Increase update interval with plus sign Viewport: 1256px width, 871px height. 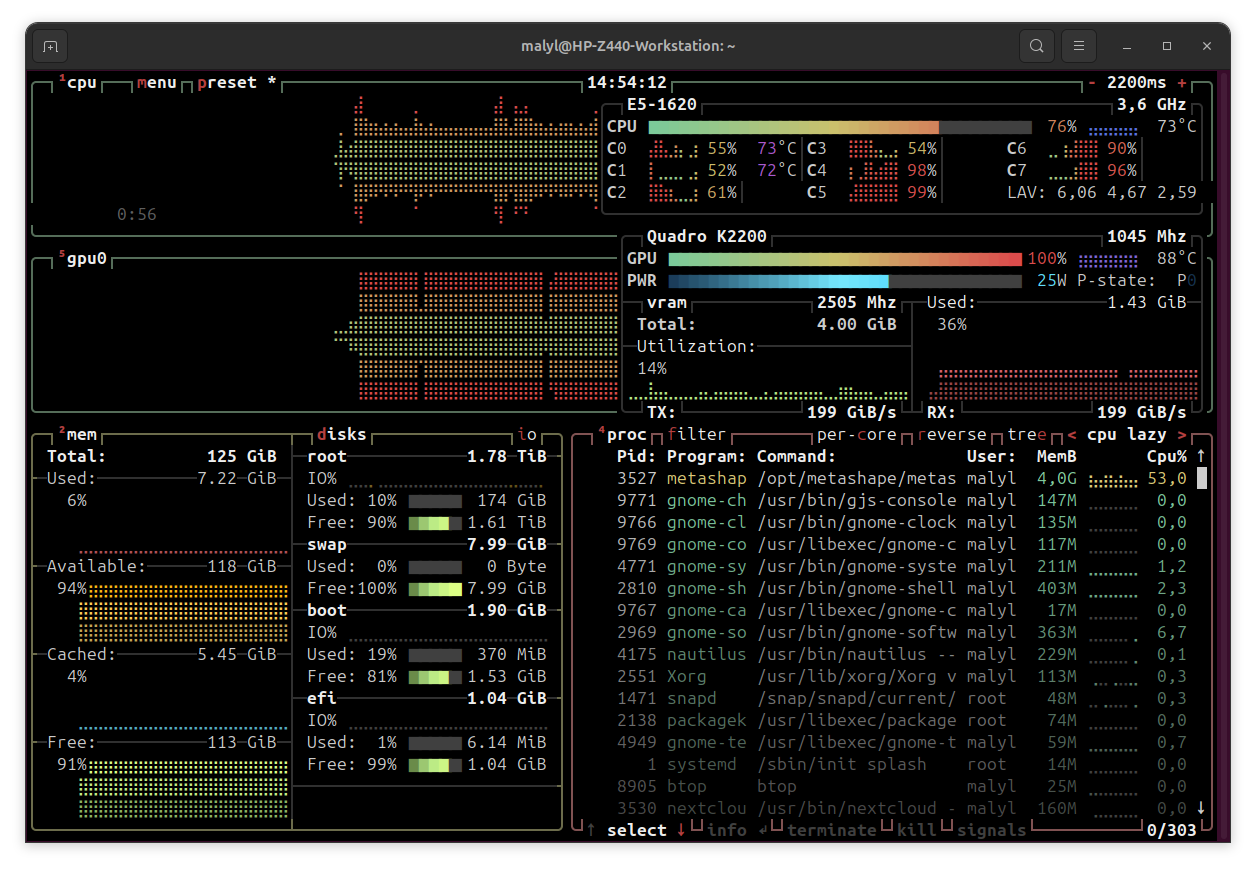(1182, 82)
